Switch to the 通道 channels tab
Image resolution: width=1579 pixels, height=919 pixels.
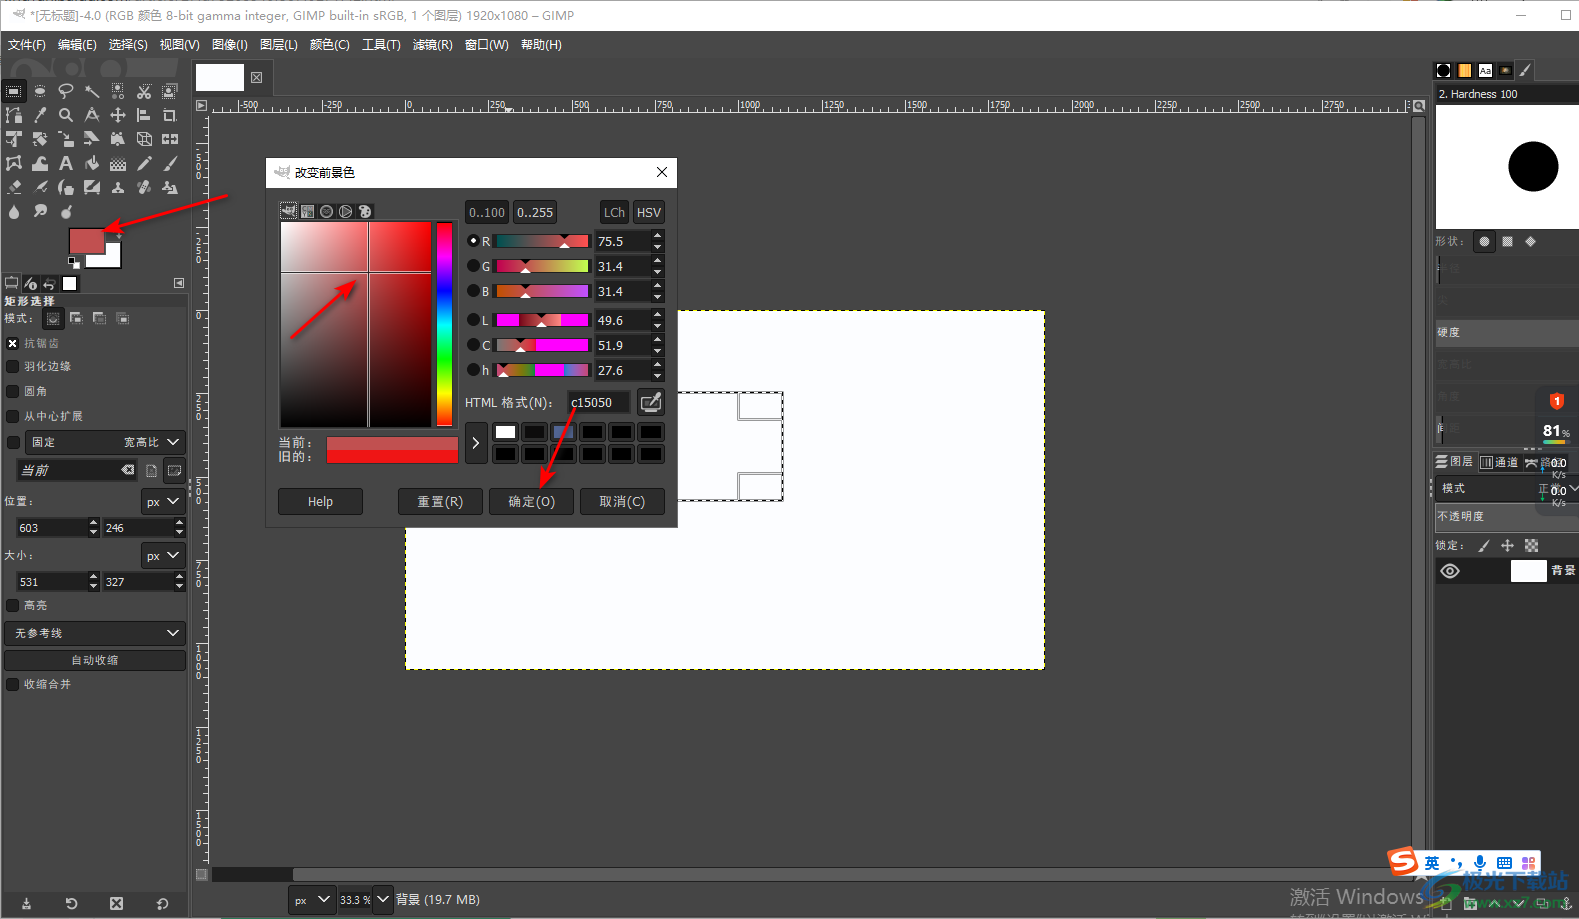tap(1499, 462)
